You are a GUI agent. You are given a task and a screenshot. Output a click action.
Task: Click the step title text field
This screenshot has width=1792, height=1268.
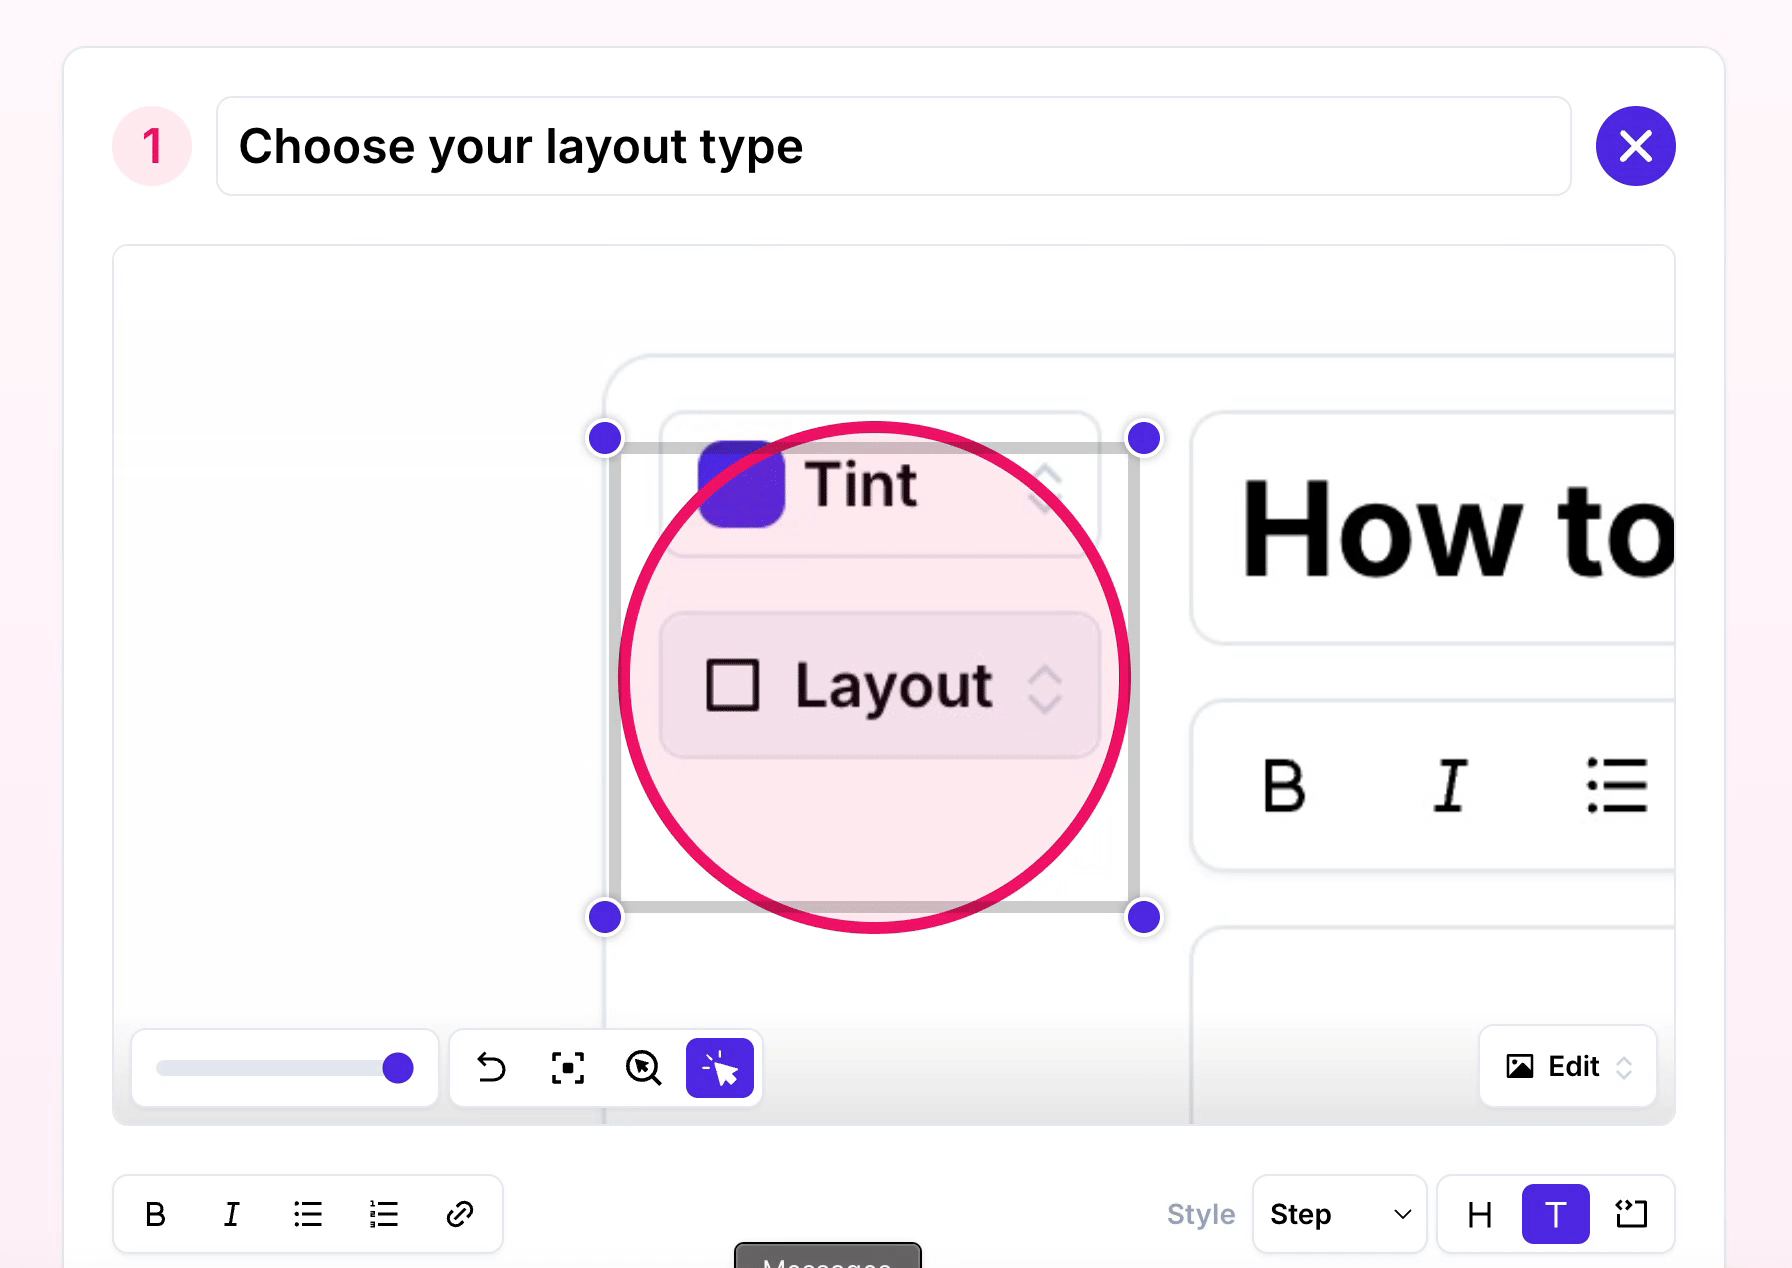pyautogui.click(x=893, y=146)
